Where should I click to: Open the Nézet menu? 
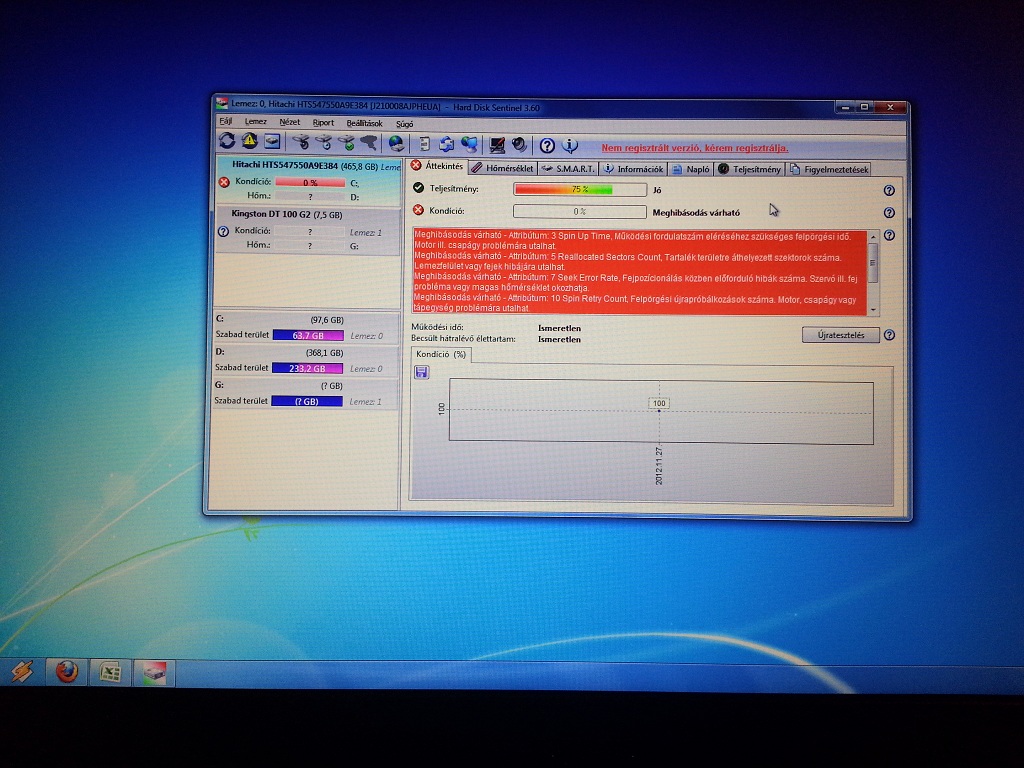(289, 122)
